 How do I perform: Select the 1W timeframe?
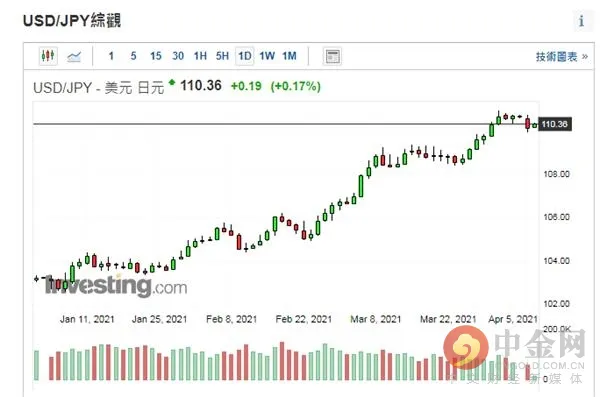click(x=267, y=56)
